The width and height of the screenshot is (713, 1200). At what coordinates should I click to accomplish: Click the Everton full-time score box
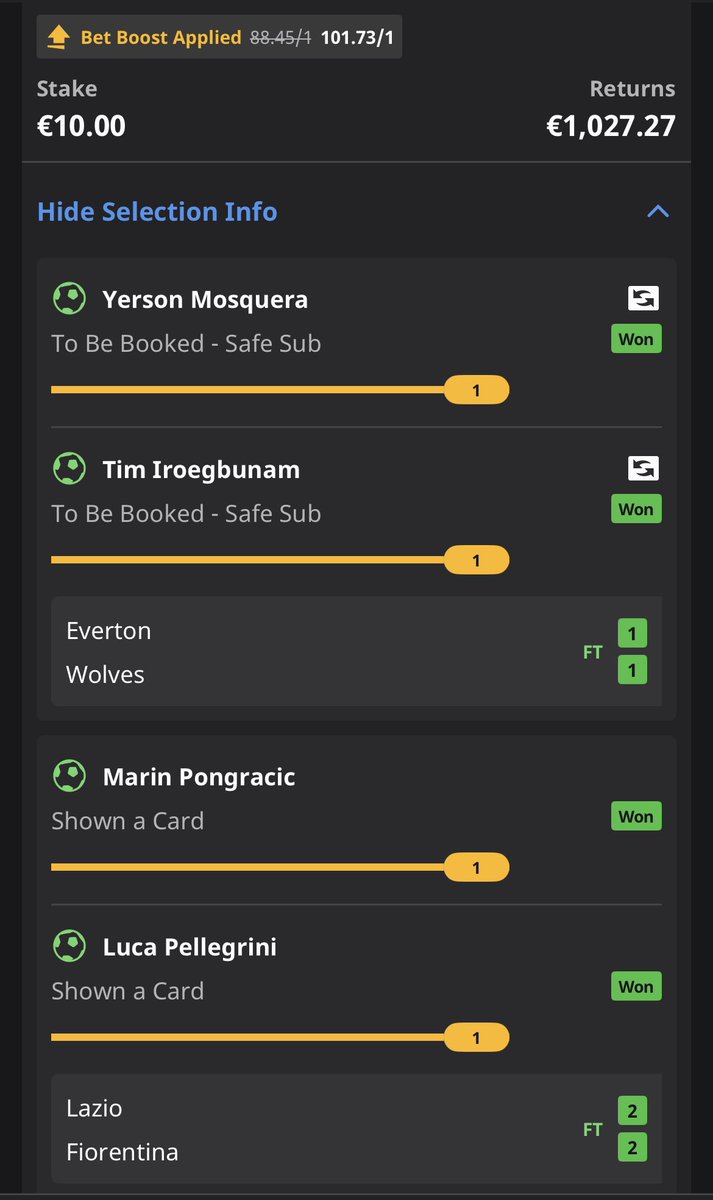point(632,633)
